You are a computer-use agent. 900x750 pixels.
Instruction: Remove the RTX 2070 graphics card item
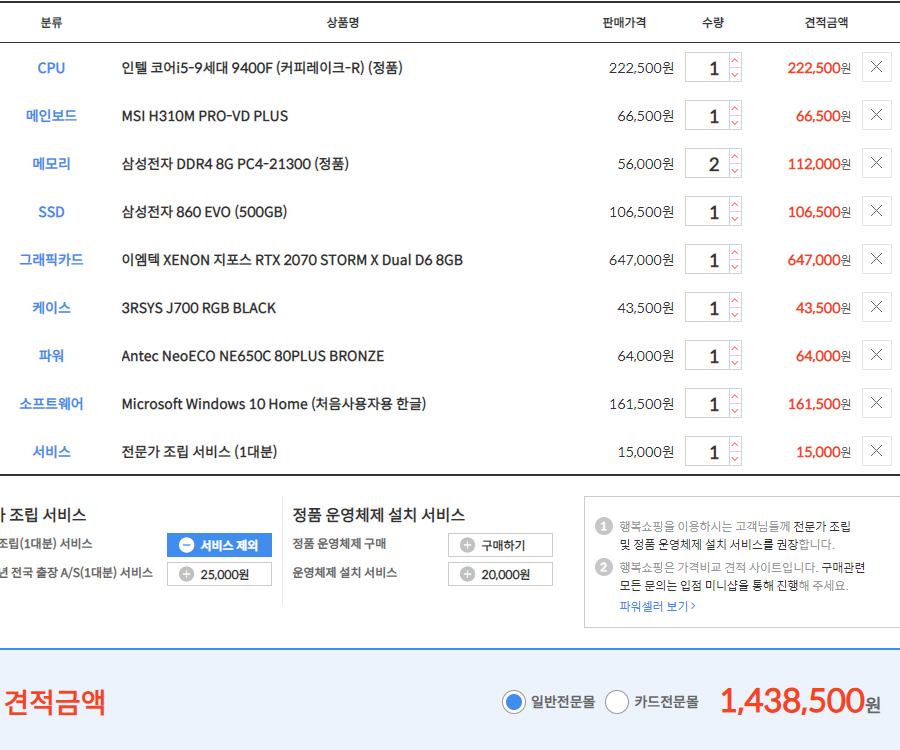[x=876, y=259]
